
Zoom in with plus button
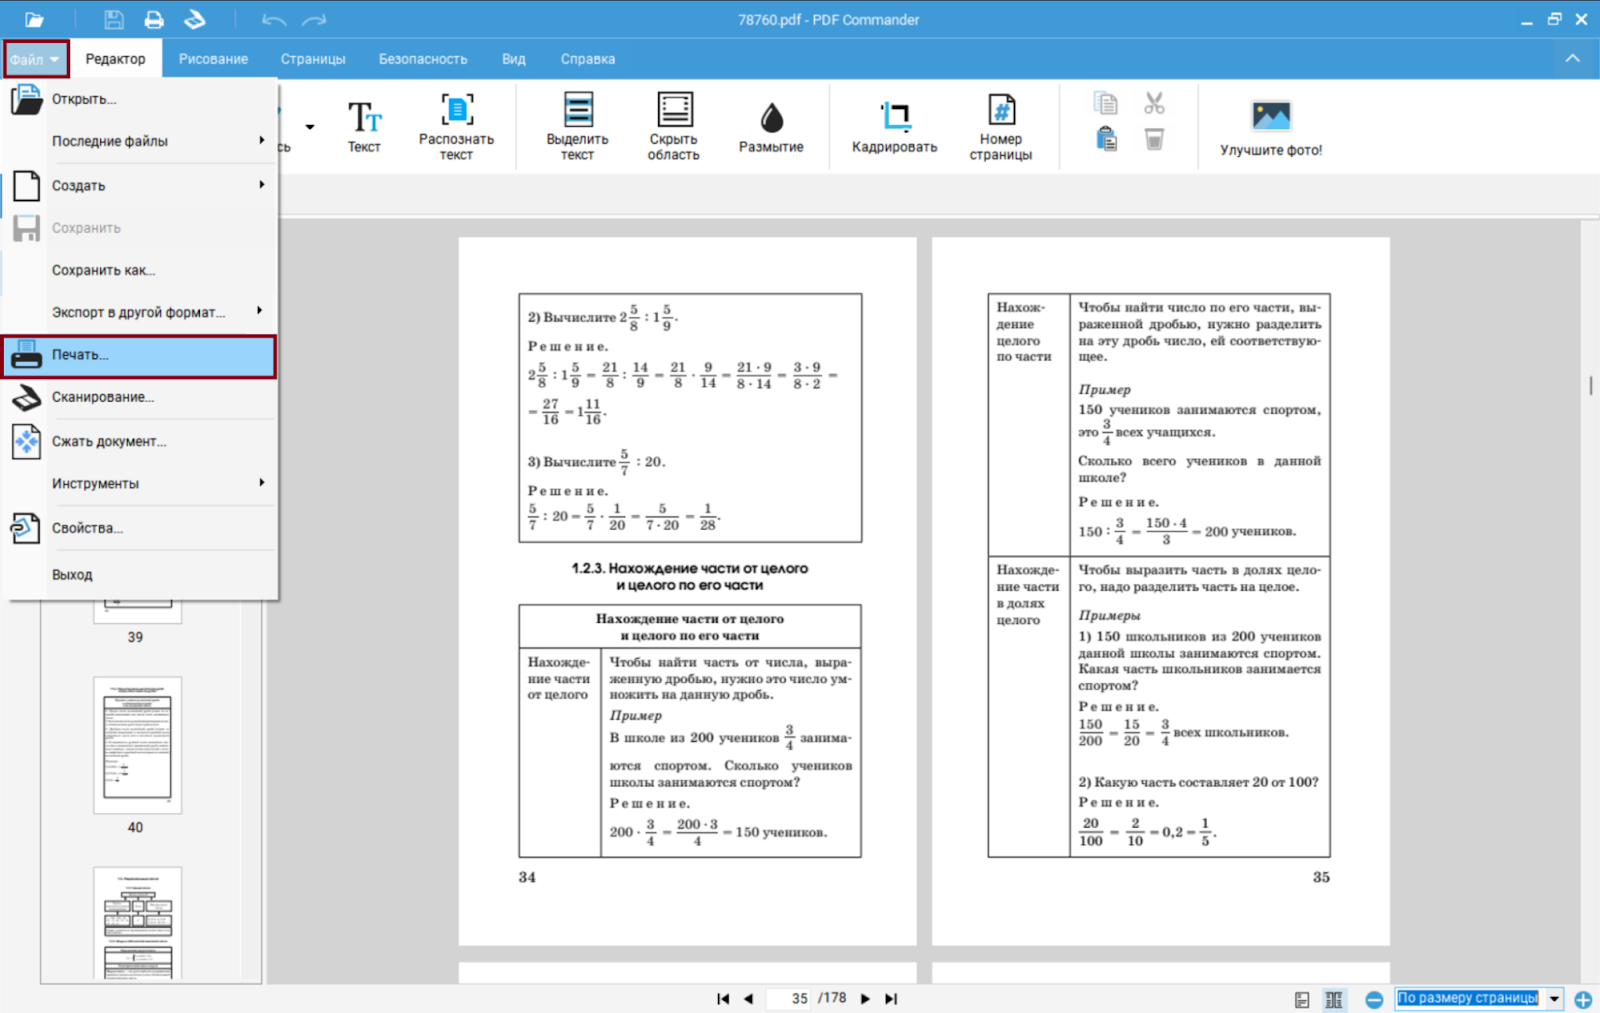pyautogui.click(x=1583, y=999)
